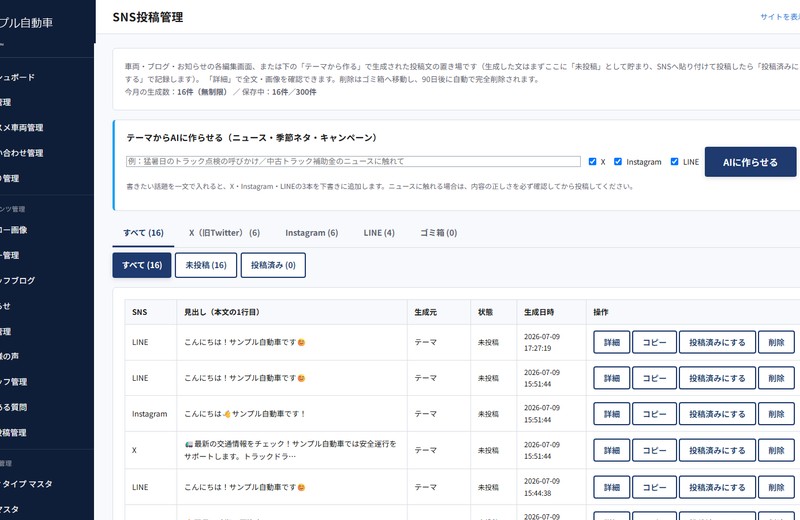
Task: Select the すべて (16) status filter button
Action: click(x=142, y=265)
